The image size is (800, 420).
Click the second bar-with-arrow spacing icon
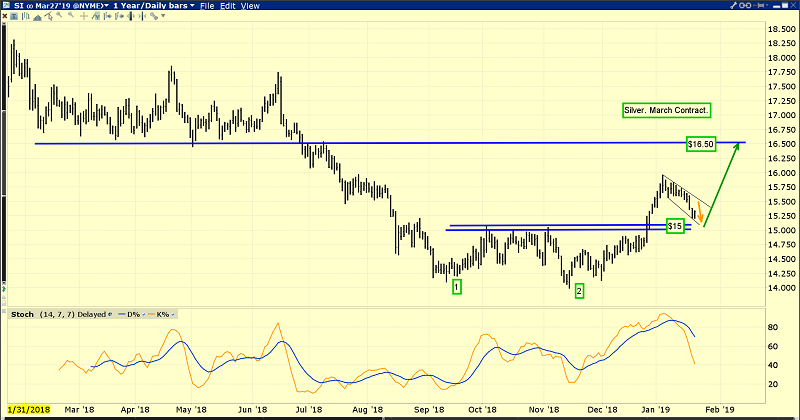(119, 16)
